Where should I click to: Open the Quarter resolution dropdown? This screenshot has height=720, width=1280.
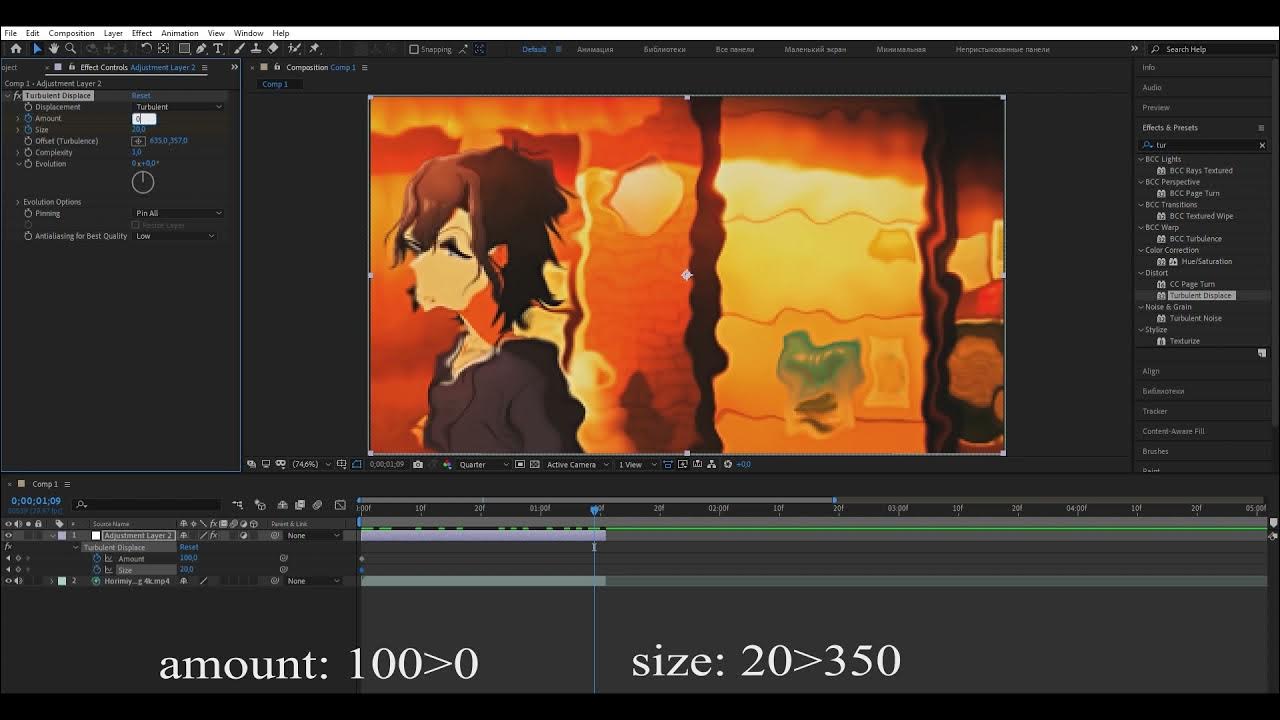483,464
